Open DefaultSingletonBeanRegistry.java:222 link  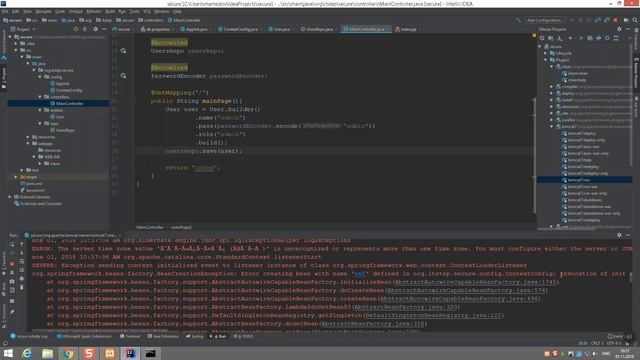(433, 316)
